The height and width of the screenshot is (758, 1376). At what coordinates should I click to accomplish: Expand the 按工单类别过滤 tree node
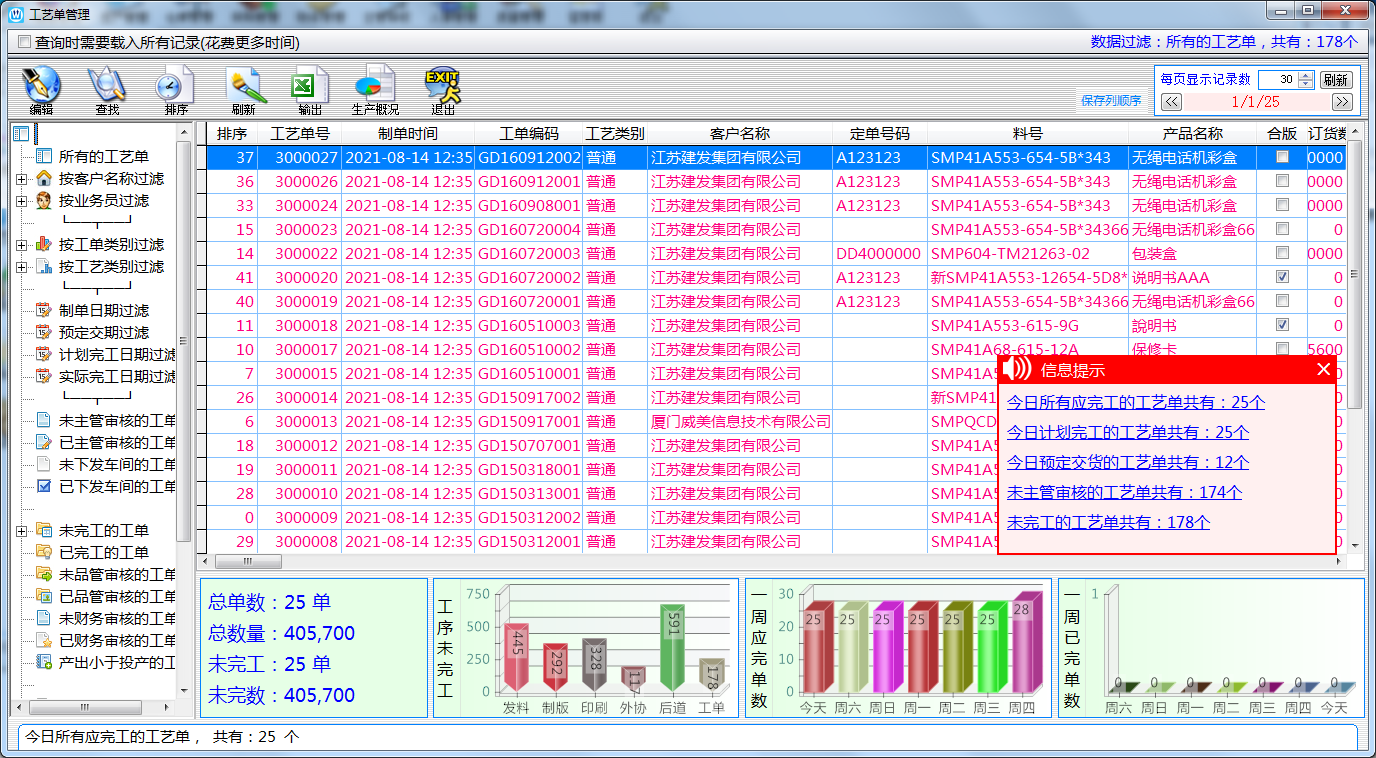pos(22,245)
